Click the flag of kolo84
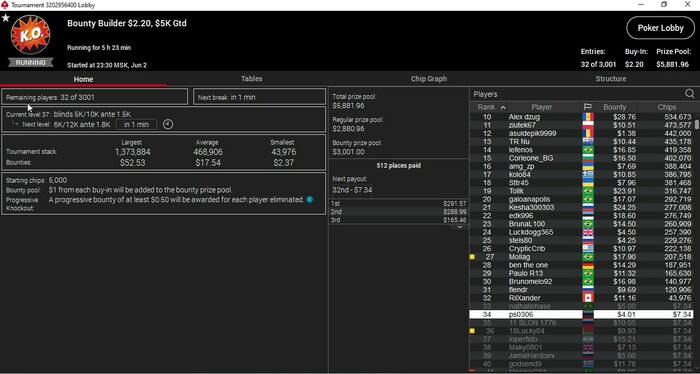Viewport: 700px width, 374px height. pos(588,175)
